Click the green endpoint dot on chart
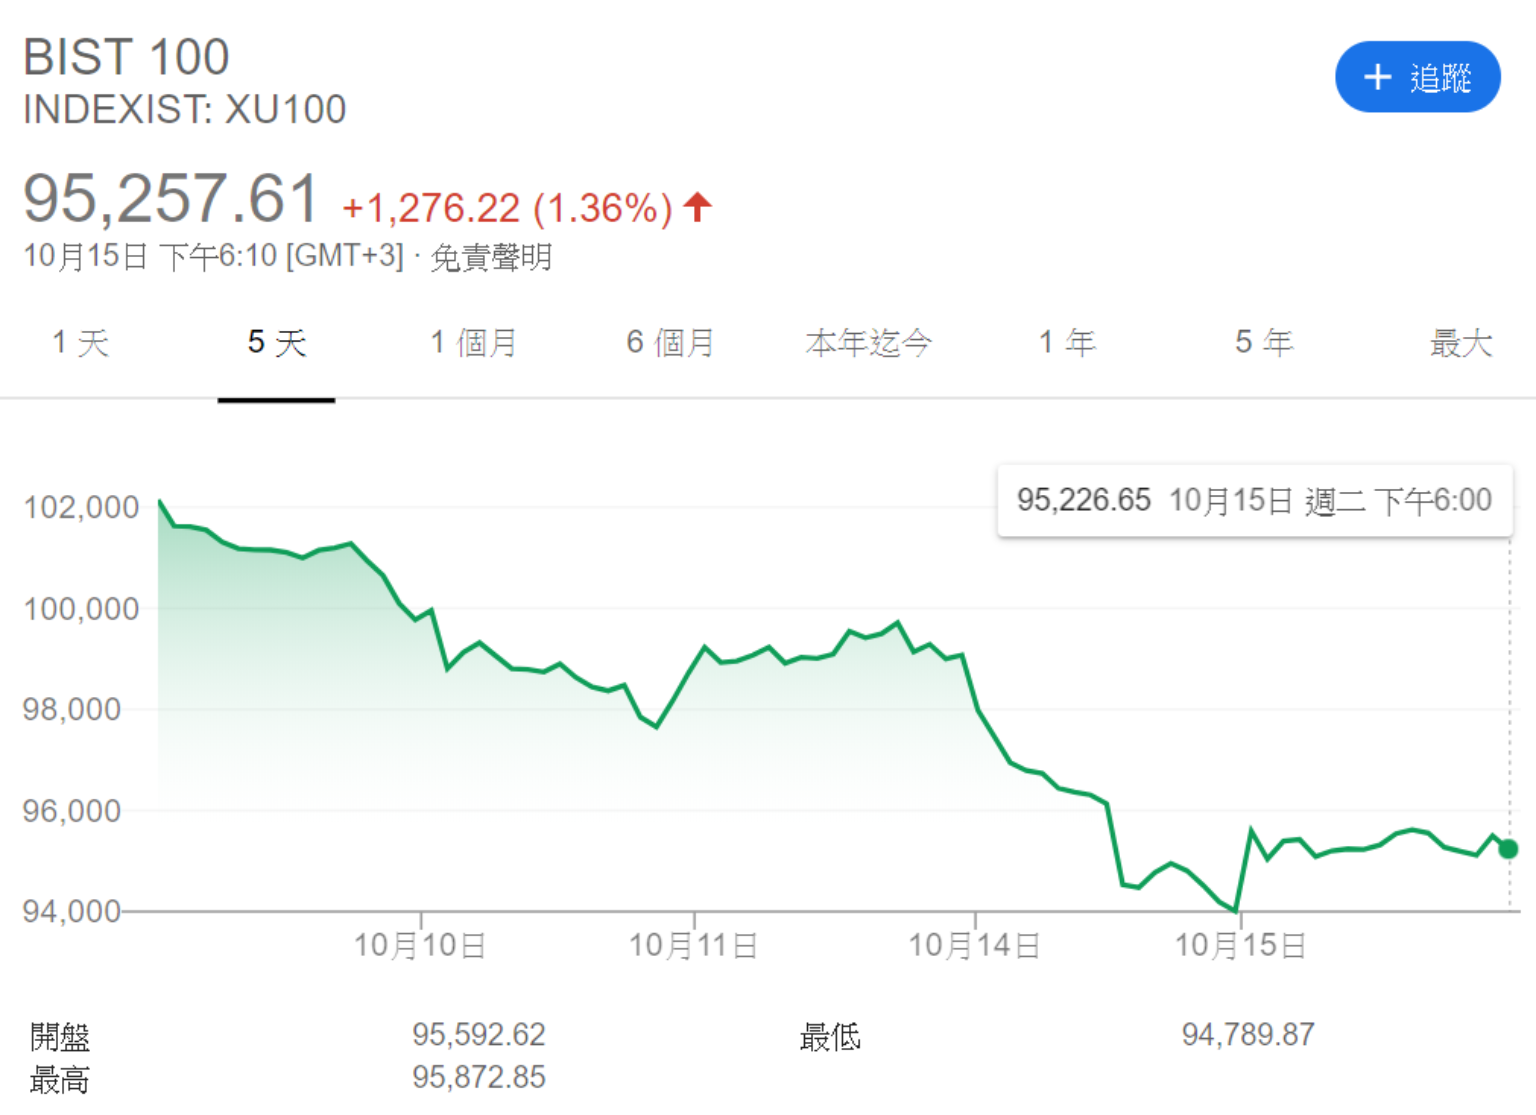The height and width of the screenshot is (1115, 1536). pyautogui.click(x=1508, y=849)
